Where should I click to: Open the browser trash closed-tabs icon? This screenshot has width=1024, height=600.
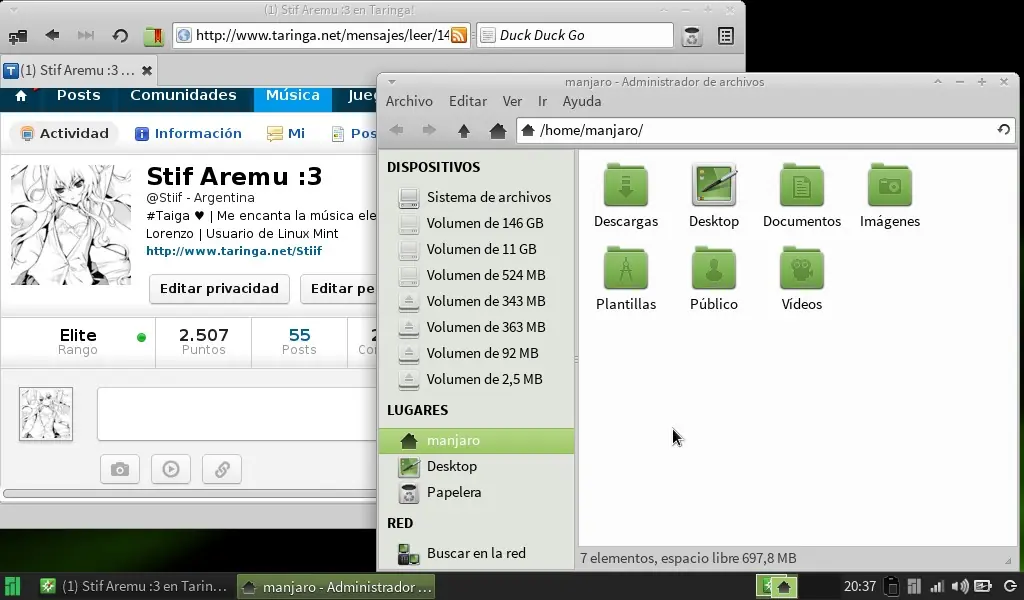tap(692, 36)
